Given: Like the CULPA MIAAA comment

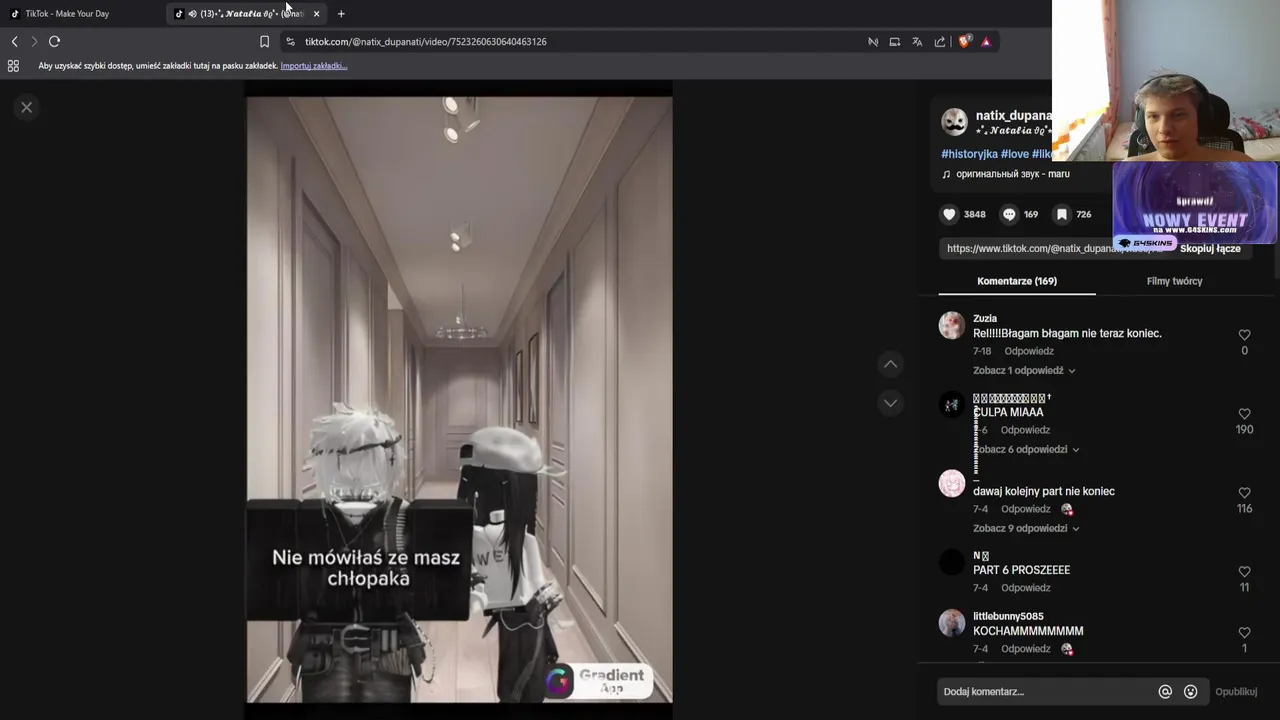Looking at the screenshot, I should click(1244, 414).
